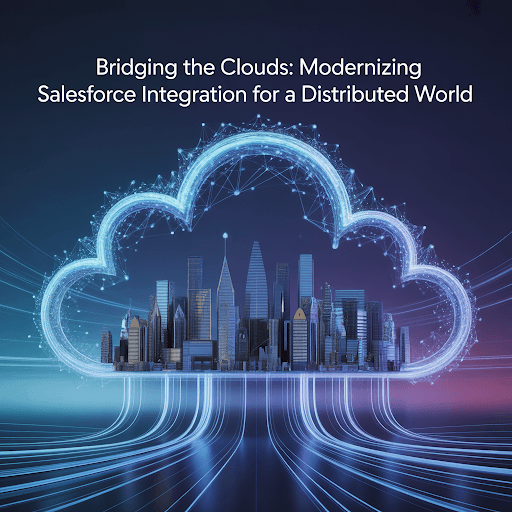Select the word "Modernizing" in the title
The height and width of the screenshot is (512, 512).
[x=360, y=68]
